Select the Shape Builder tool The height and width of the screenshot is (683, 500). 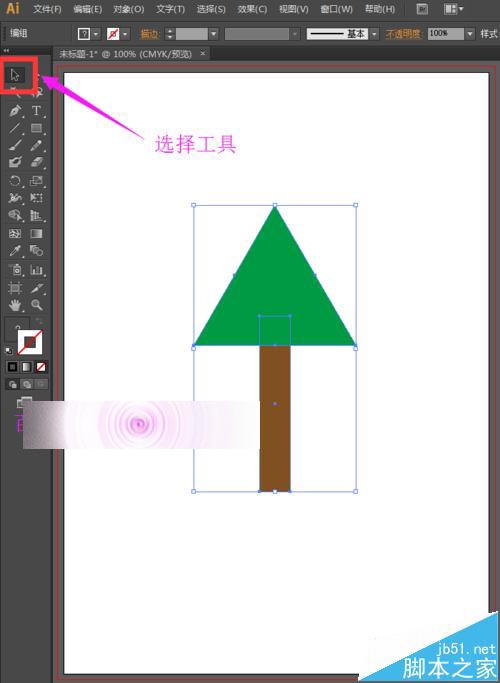coord(15,216)
